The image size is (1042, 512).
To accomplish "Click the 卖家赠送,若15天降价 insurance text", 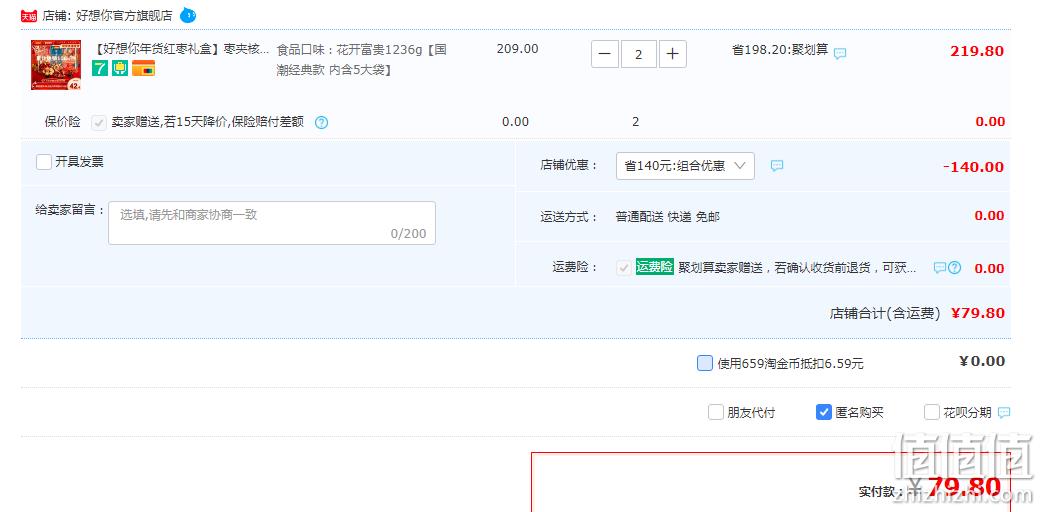I will point(207,122).
